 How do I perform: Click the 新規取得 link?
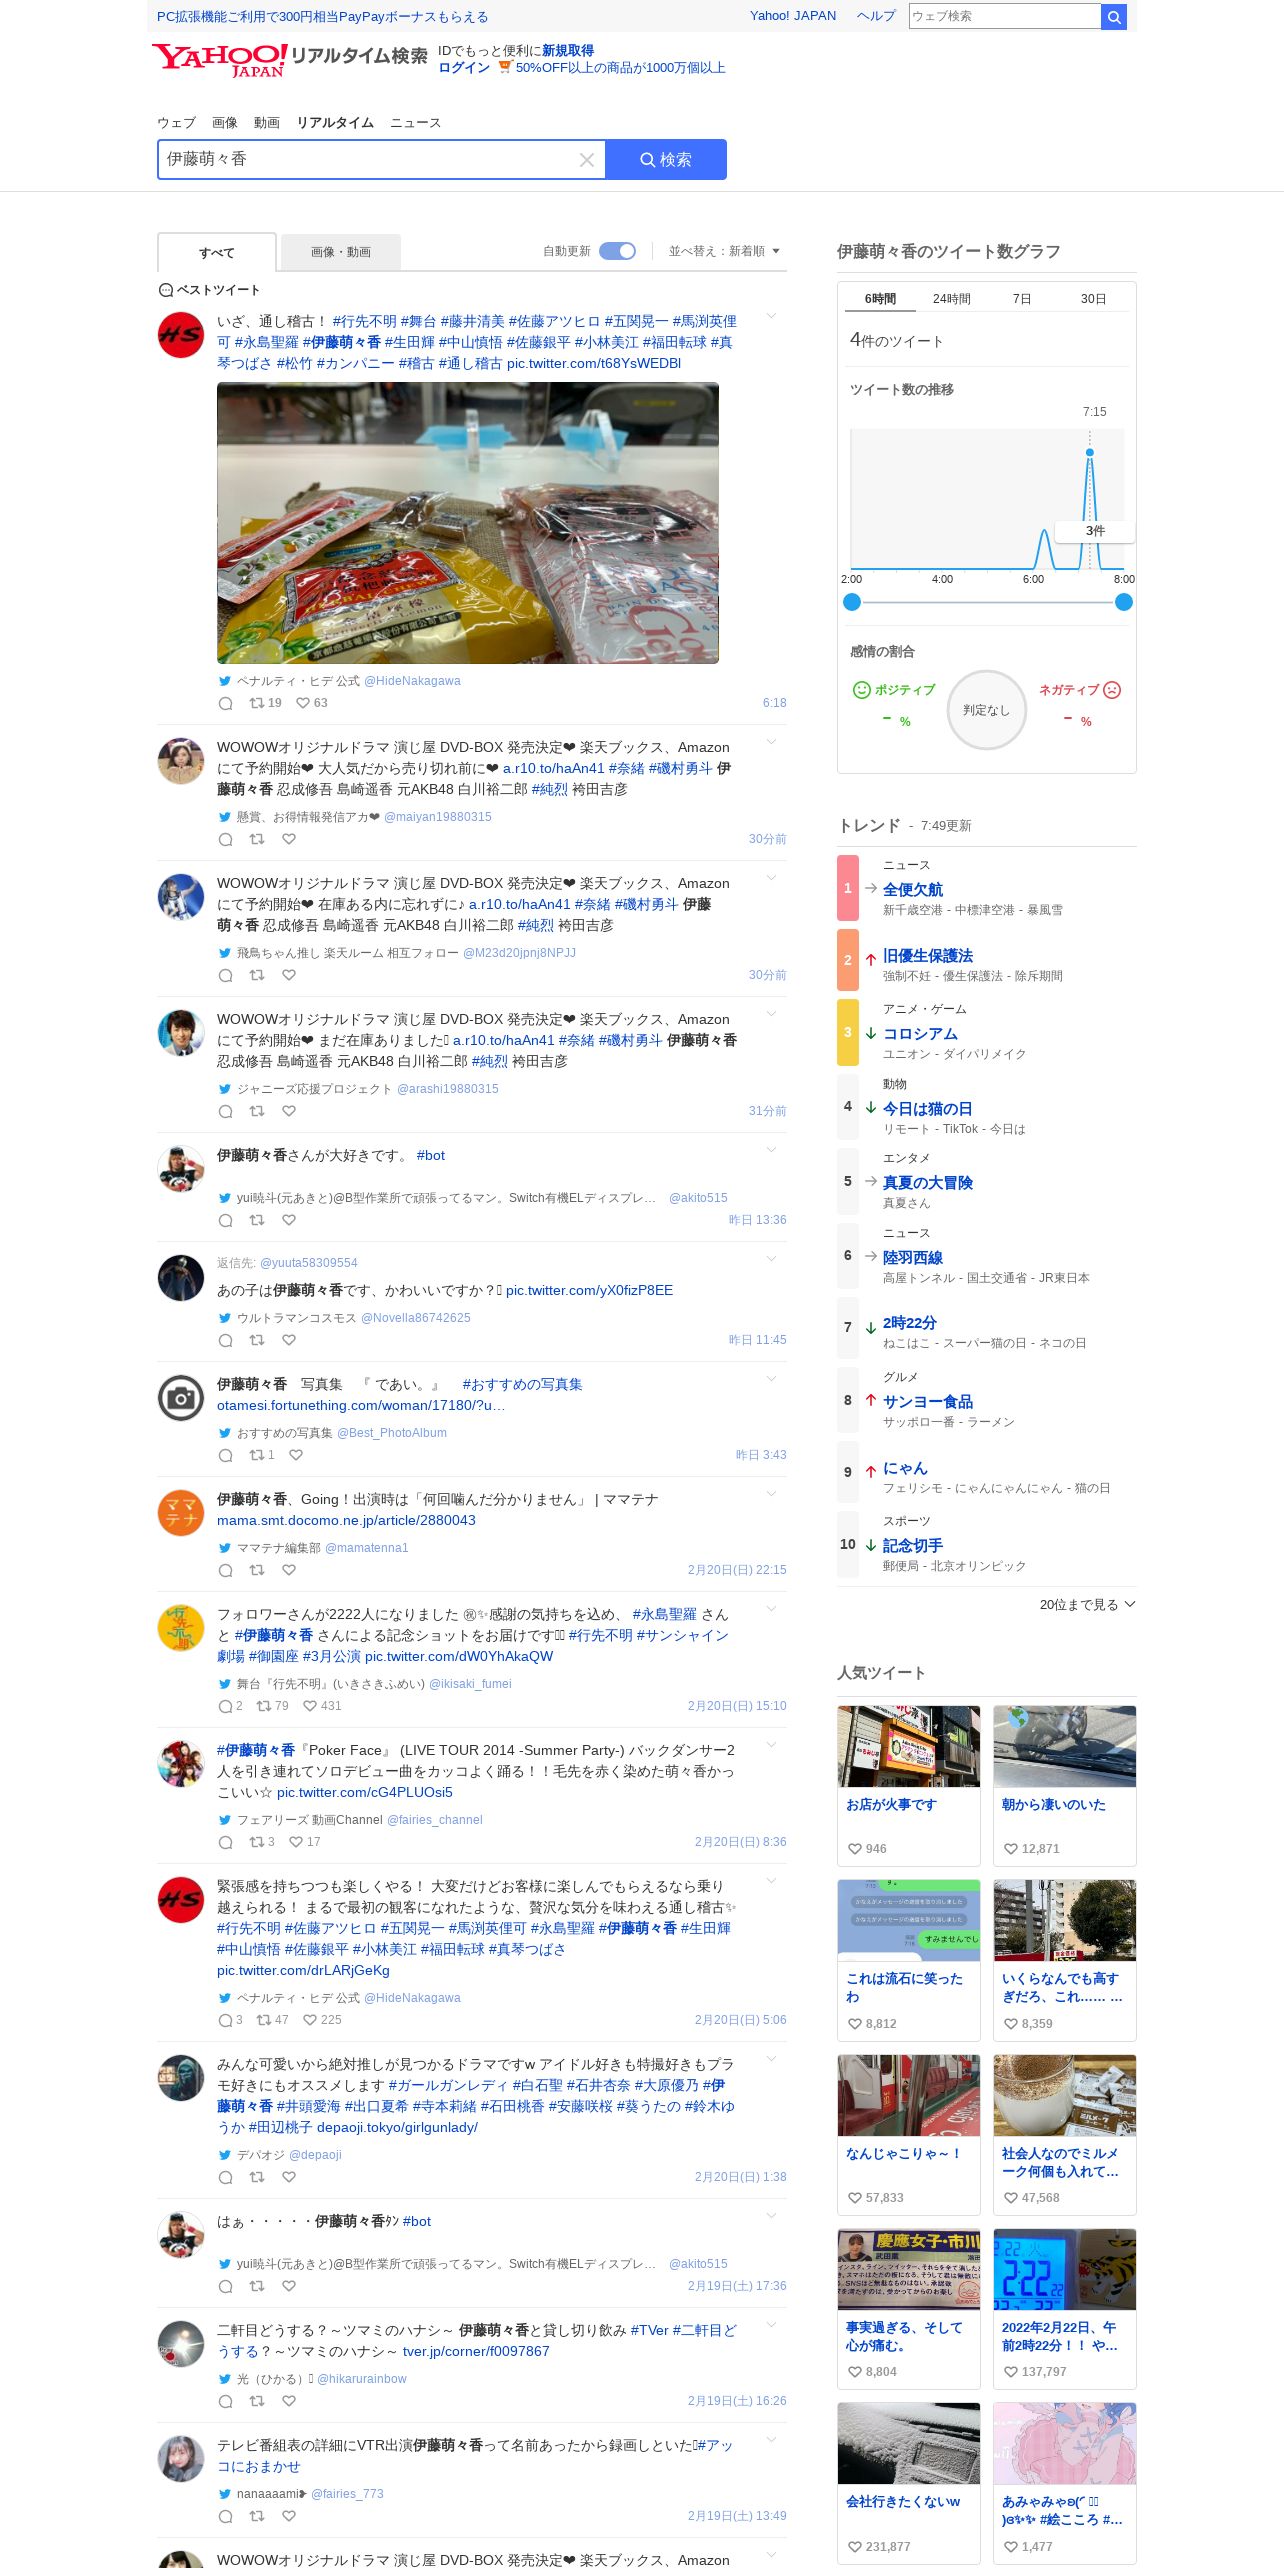pos(568,51)
